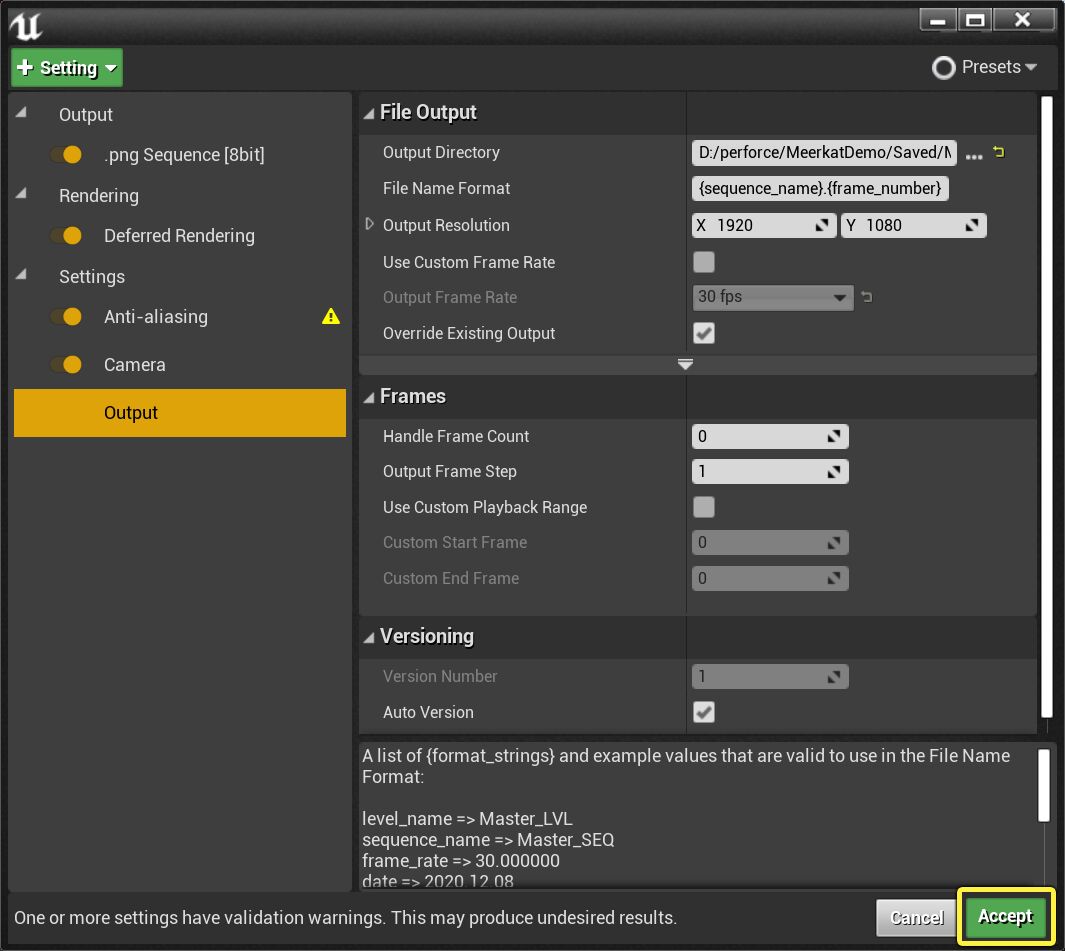This screenshot has width=1065, height=951.
Task: Uncheck Override Existing Output
Action: pyautogui.click(x=704, y=333)
